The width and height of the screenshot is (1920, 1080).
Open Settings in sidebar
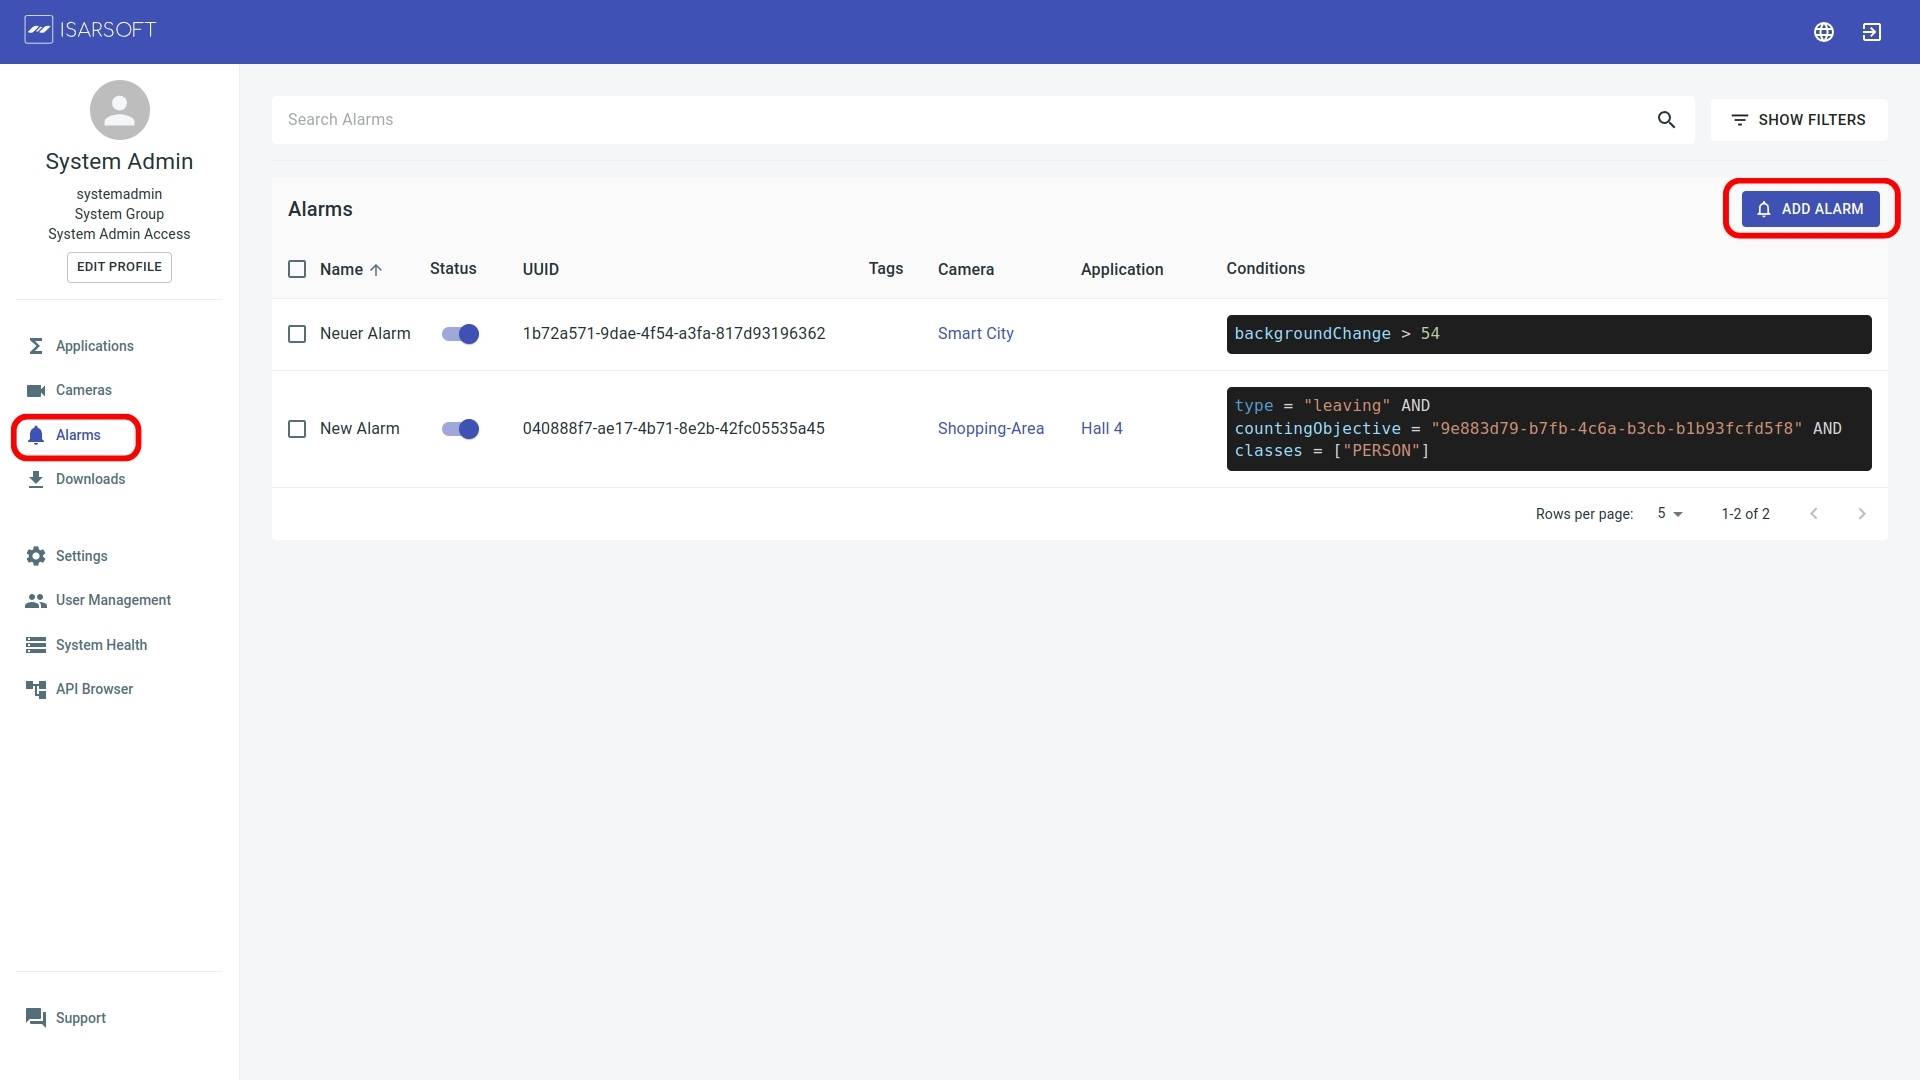coord(82,556)
